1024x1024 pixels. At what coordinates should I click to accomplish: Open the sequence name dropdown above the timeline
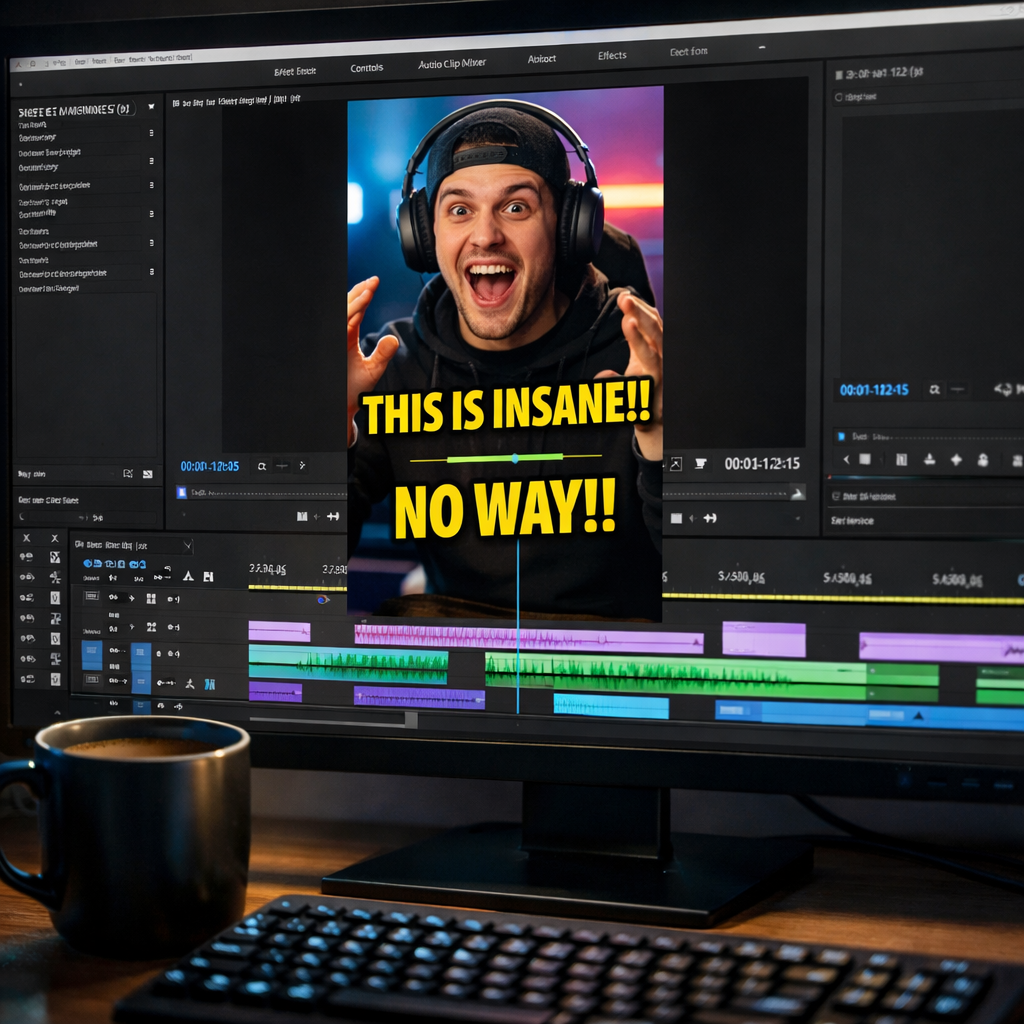(186, 545)
